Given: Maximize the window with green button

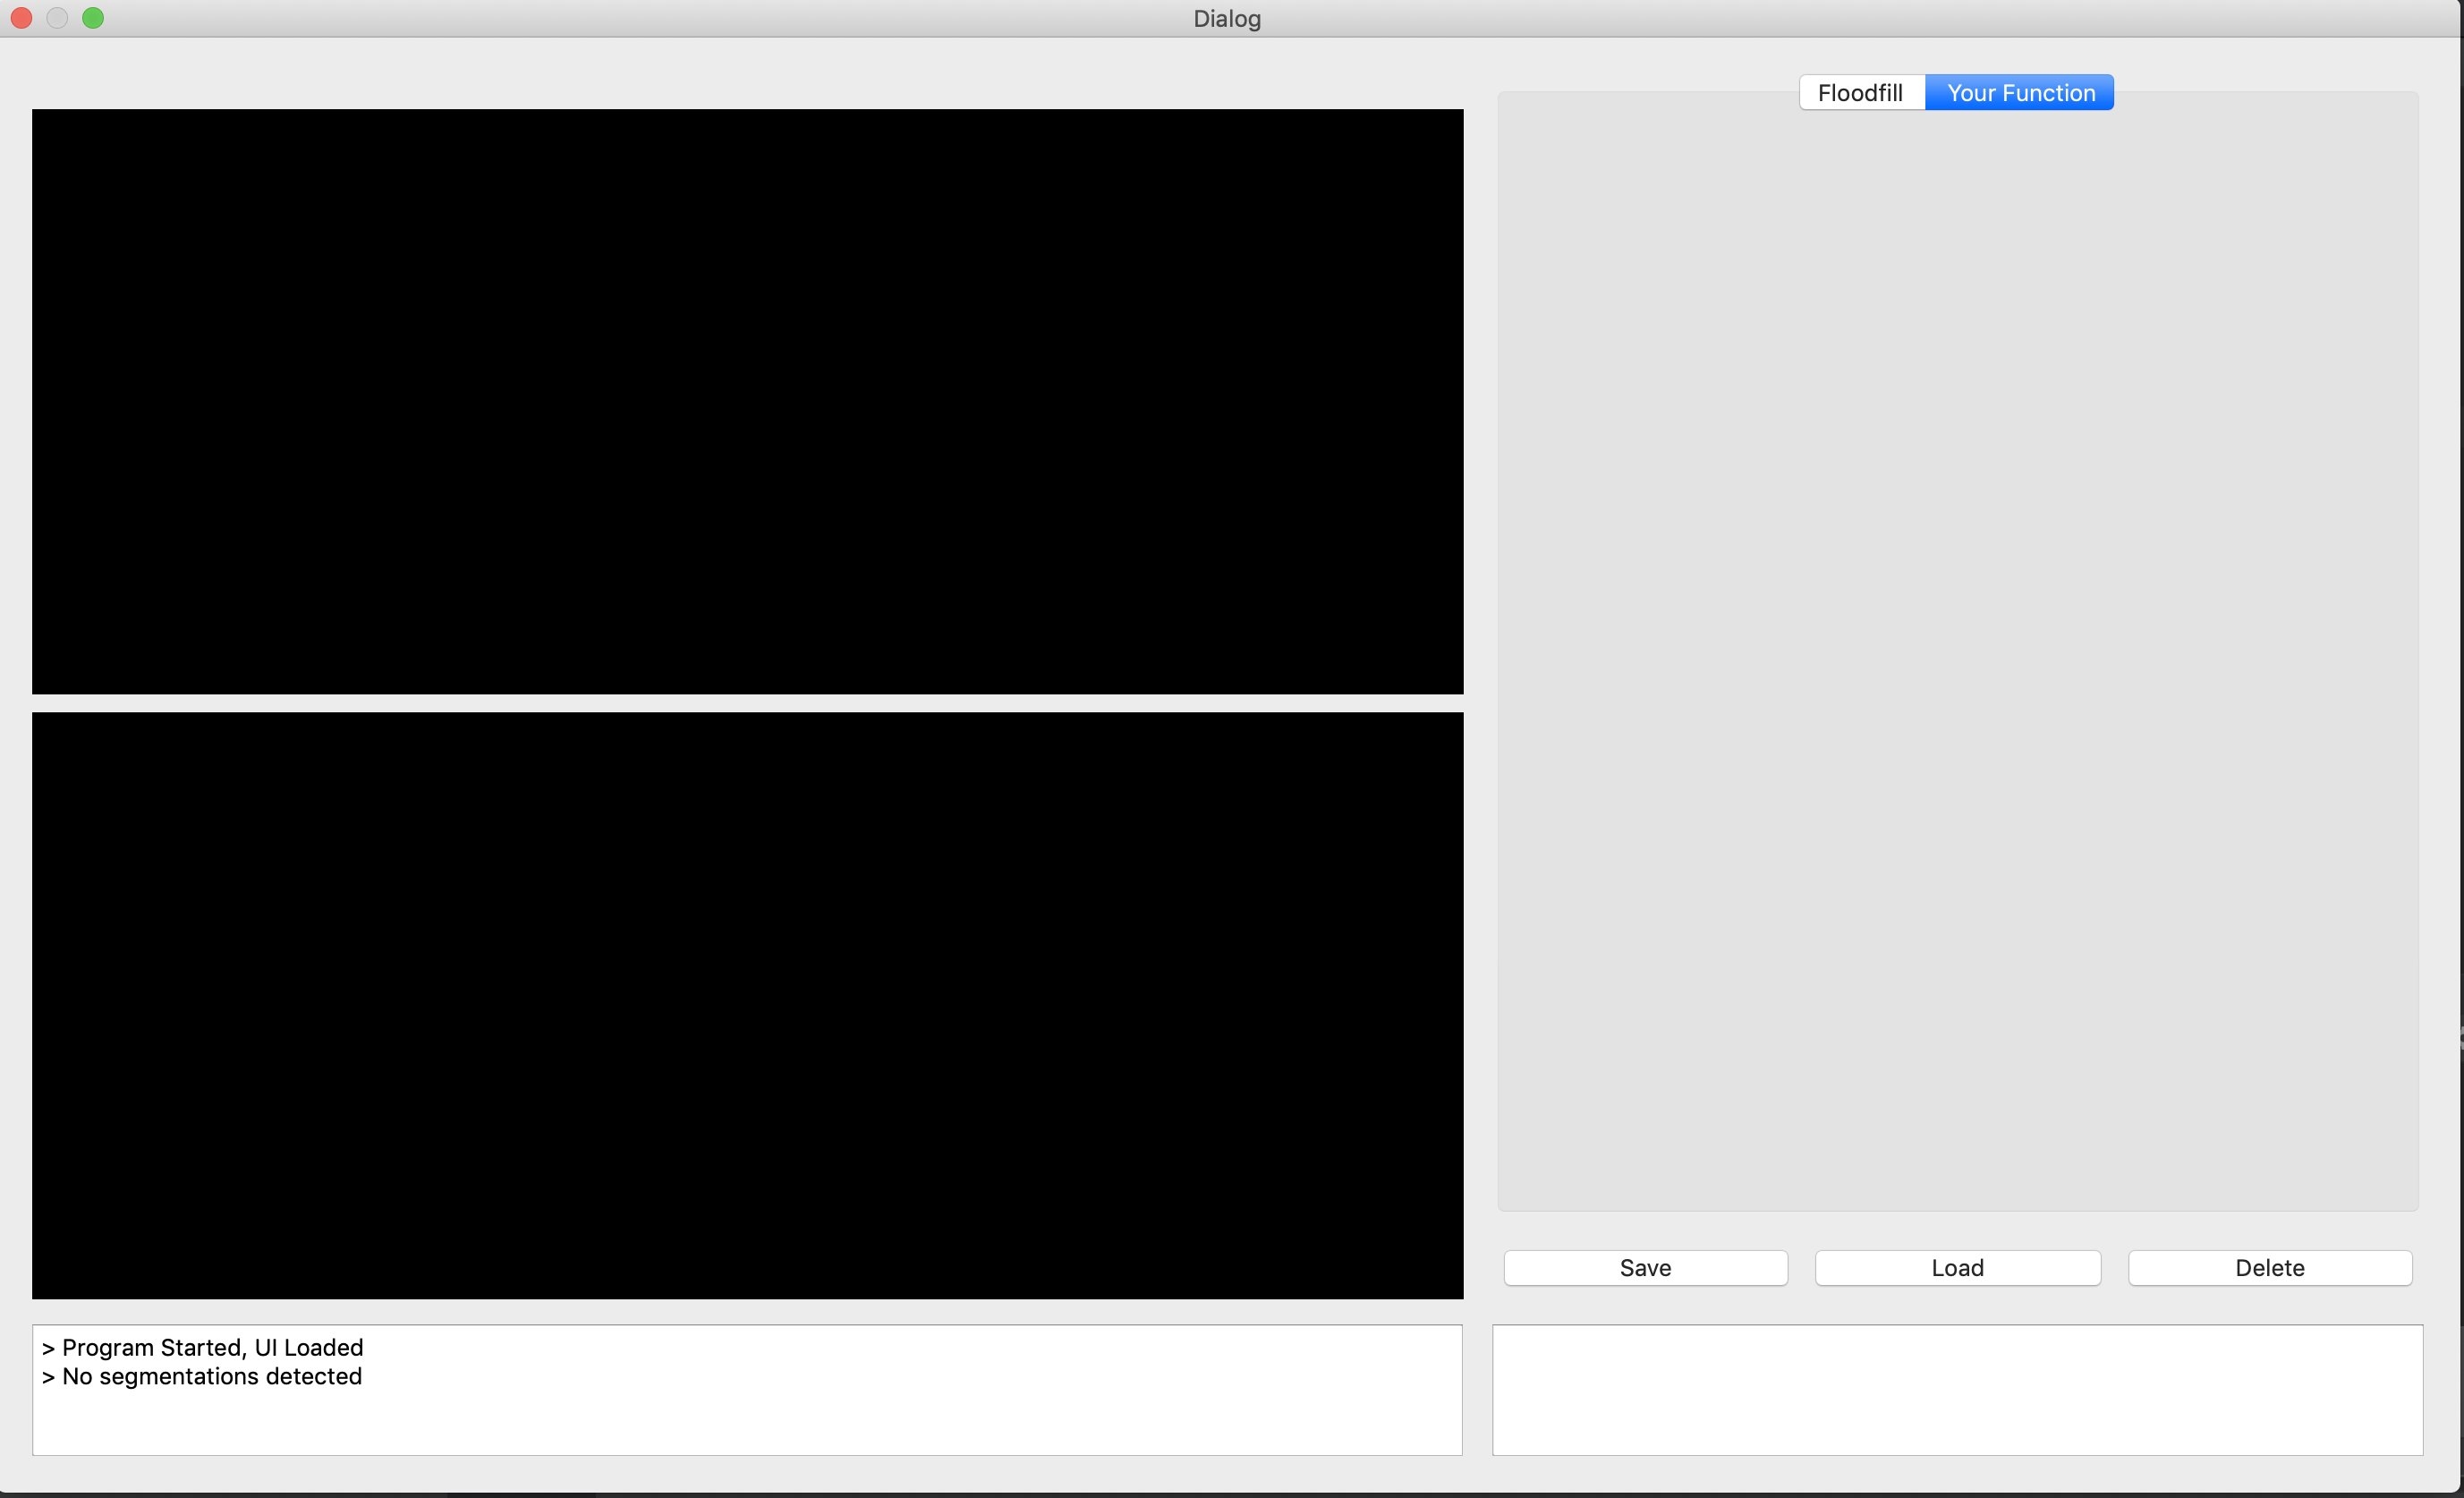Looking at the screenshot, I should coord(93,18).
